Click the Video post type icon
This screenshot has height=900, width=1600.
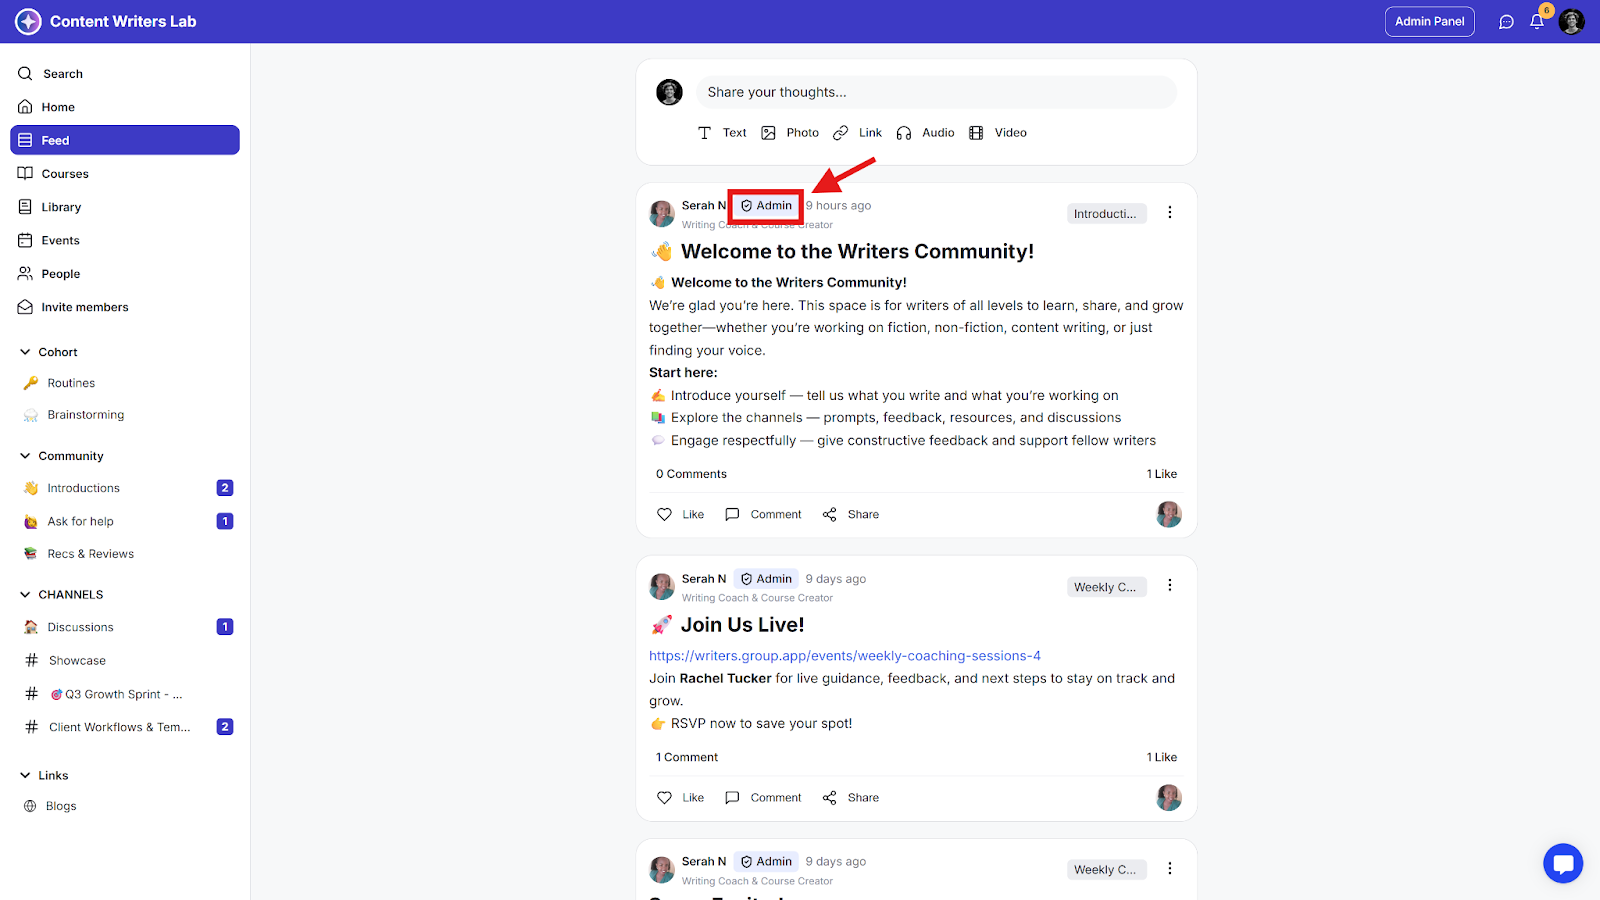[976, 133]
